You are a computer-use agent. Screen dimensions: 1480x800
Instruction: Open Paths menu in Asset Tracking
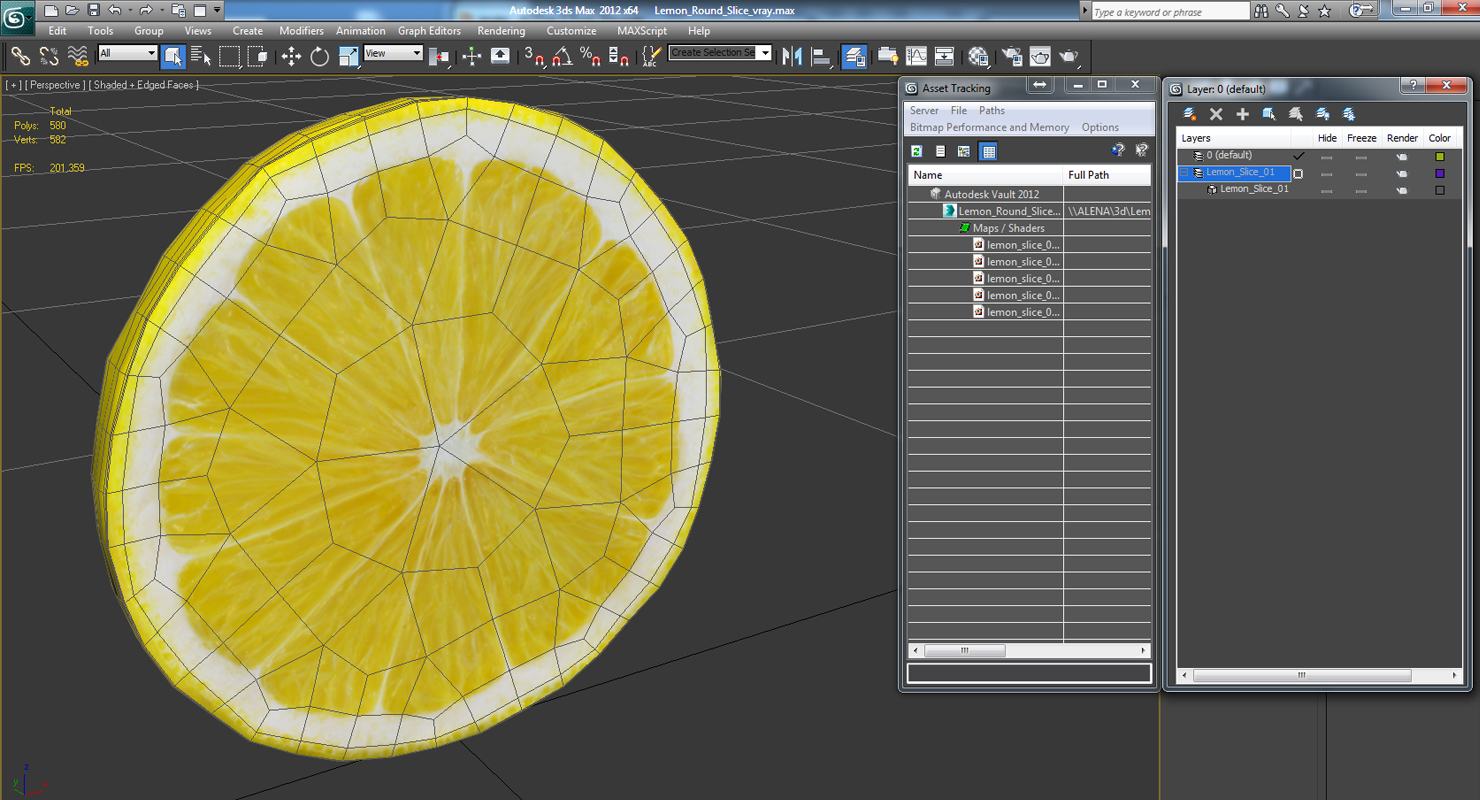coord(992,111)
